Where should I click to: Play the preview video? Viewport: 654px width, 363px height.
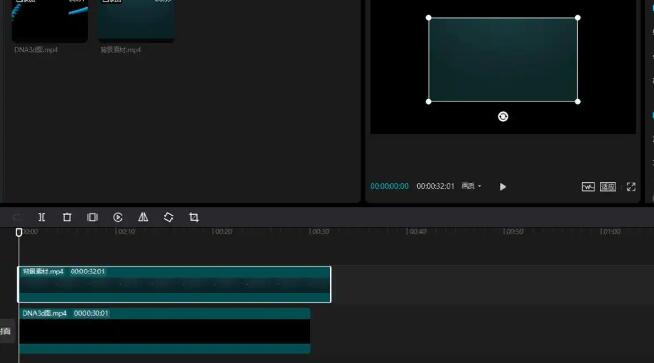coord(503,187)
